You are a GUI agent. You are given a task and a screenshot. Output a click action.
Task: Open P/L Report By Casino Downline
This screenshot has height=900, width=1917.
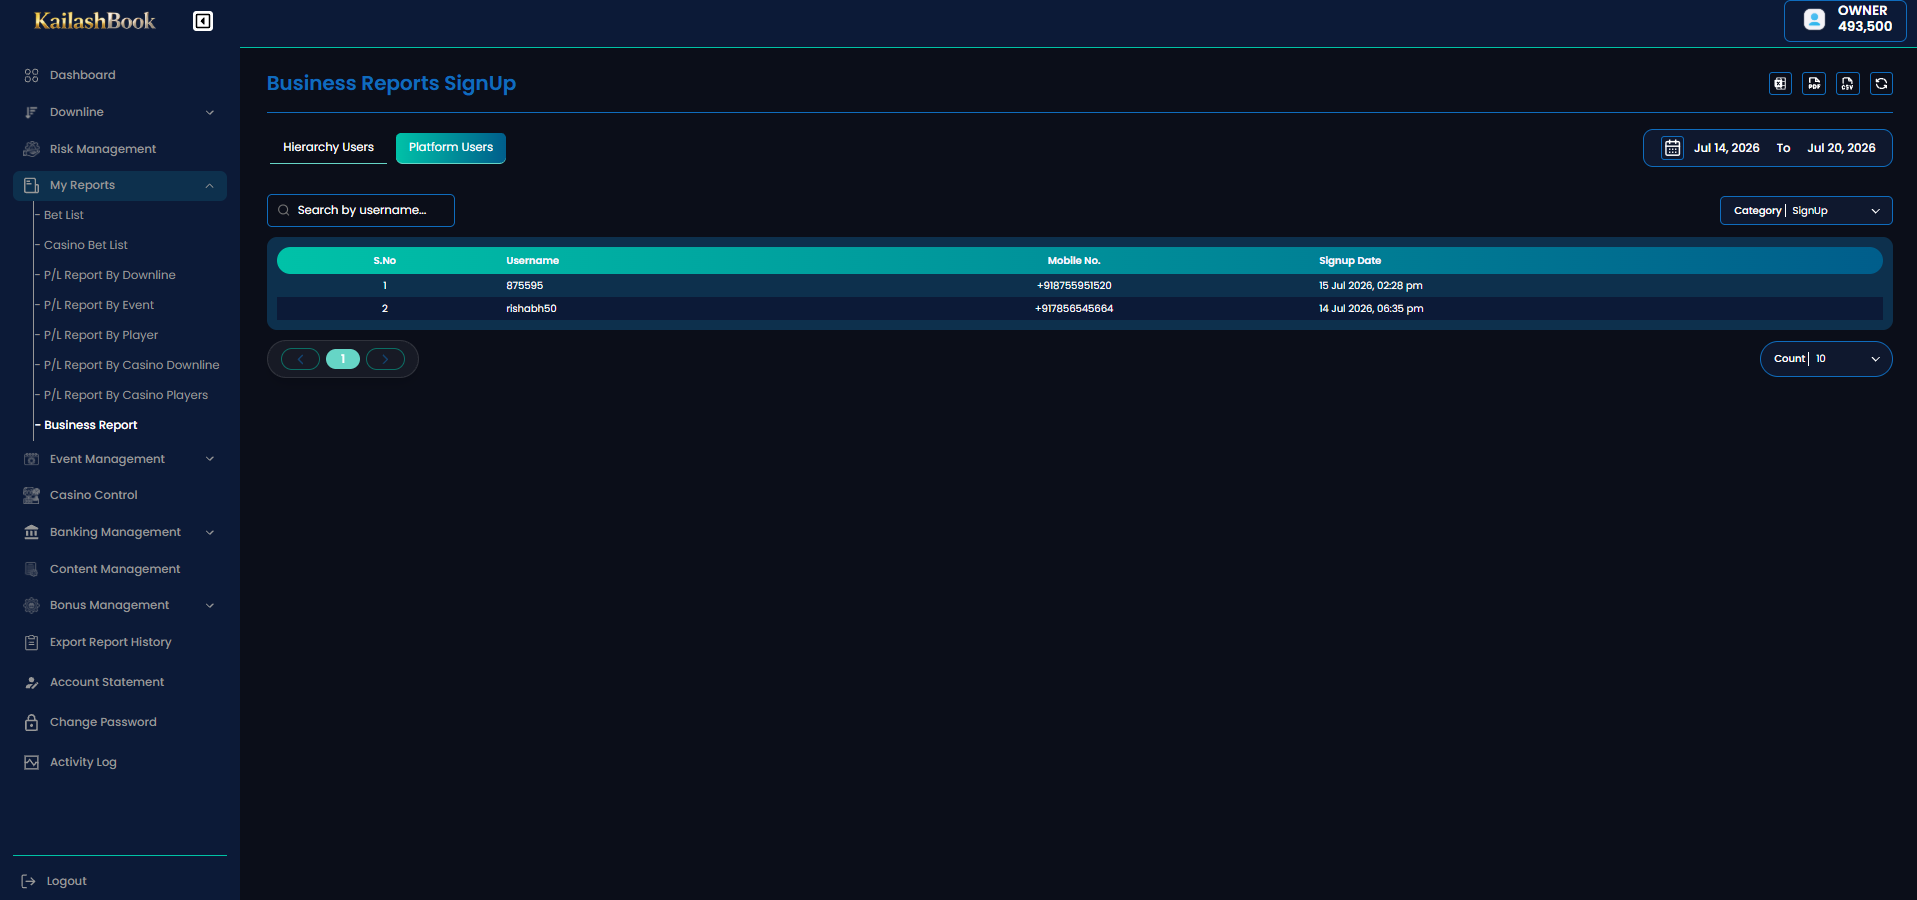click(x=132, y=365)
